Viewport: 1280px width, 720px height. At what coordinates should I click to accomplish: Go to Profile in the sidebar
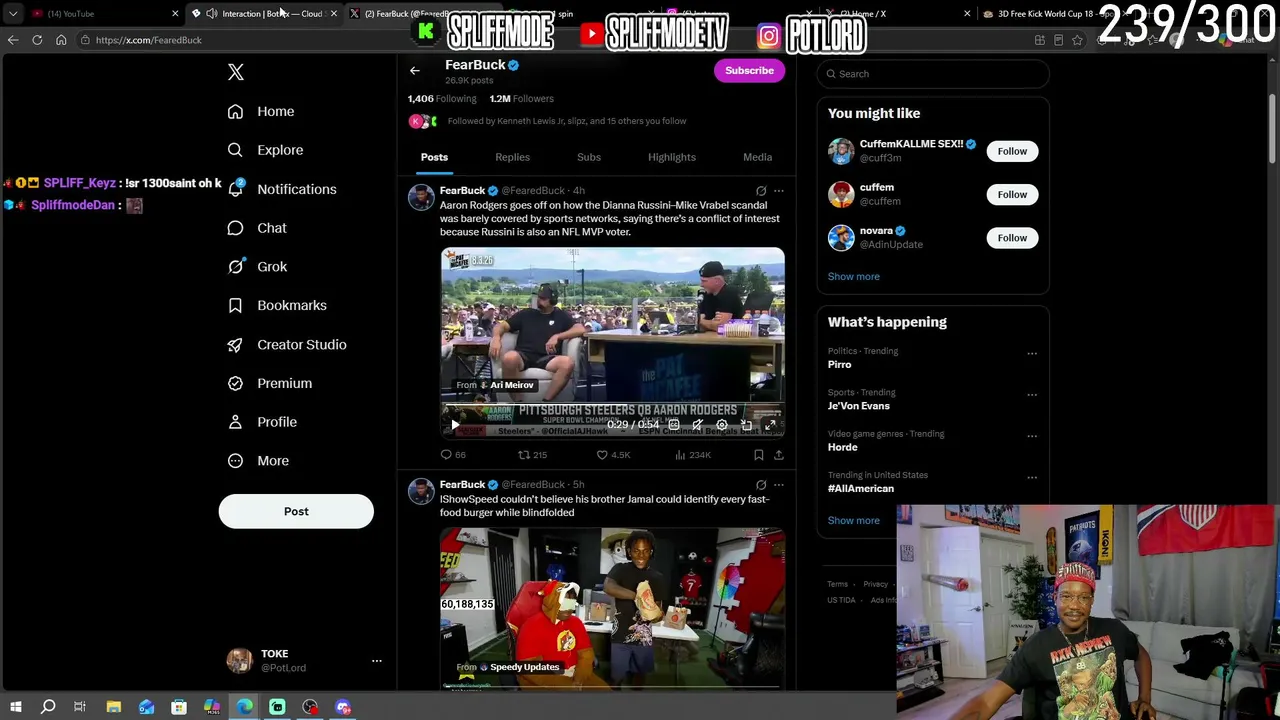262,422
